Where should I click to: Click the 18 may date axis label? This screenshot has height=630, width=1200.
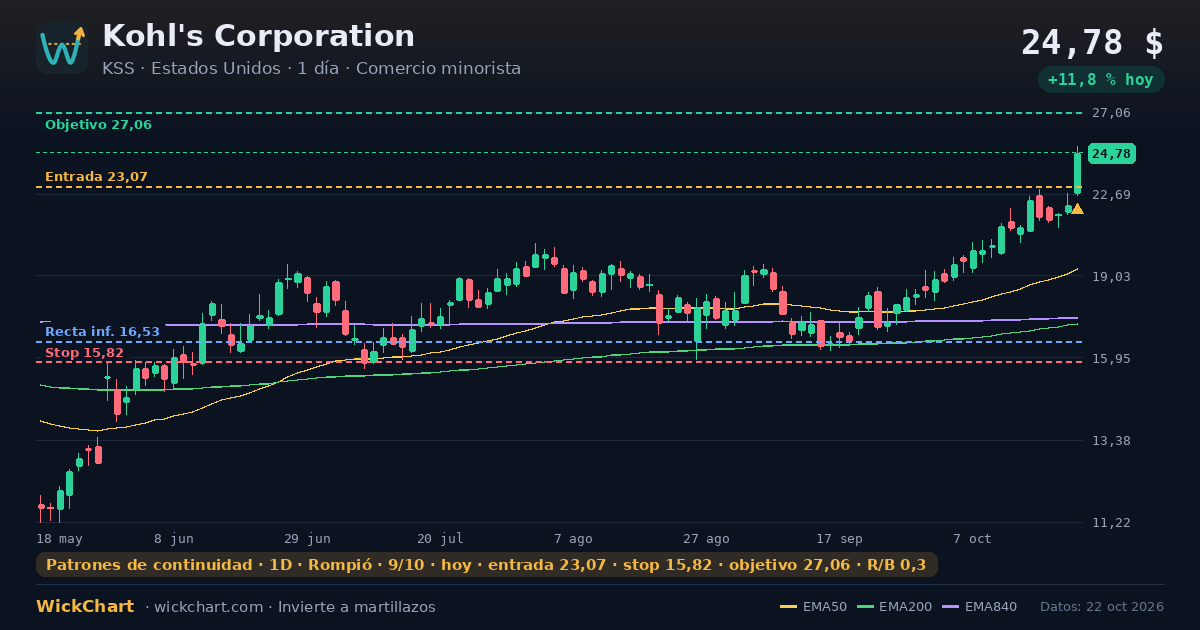(59, 539)
